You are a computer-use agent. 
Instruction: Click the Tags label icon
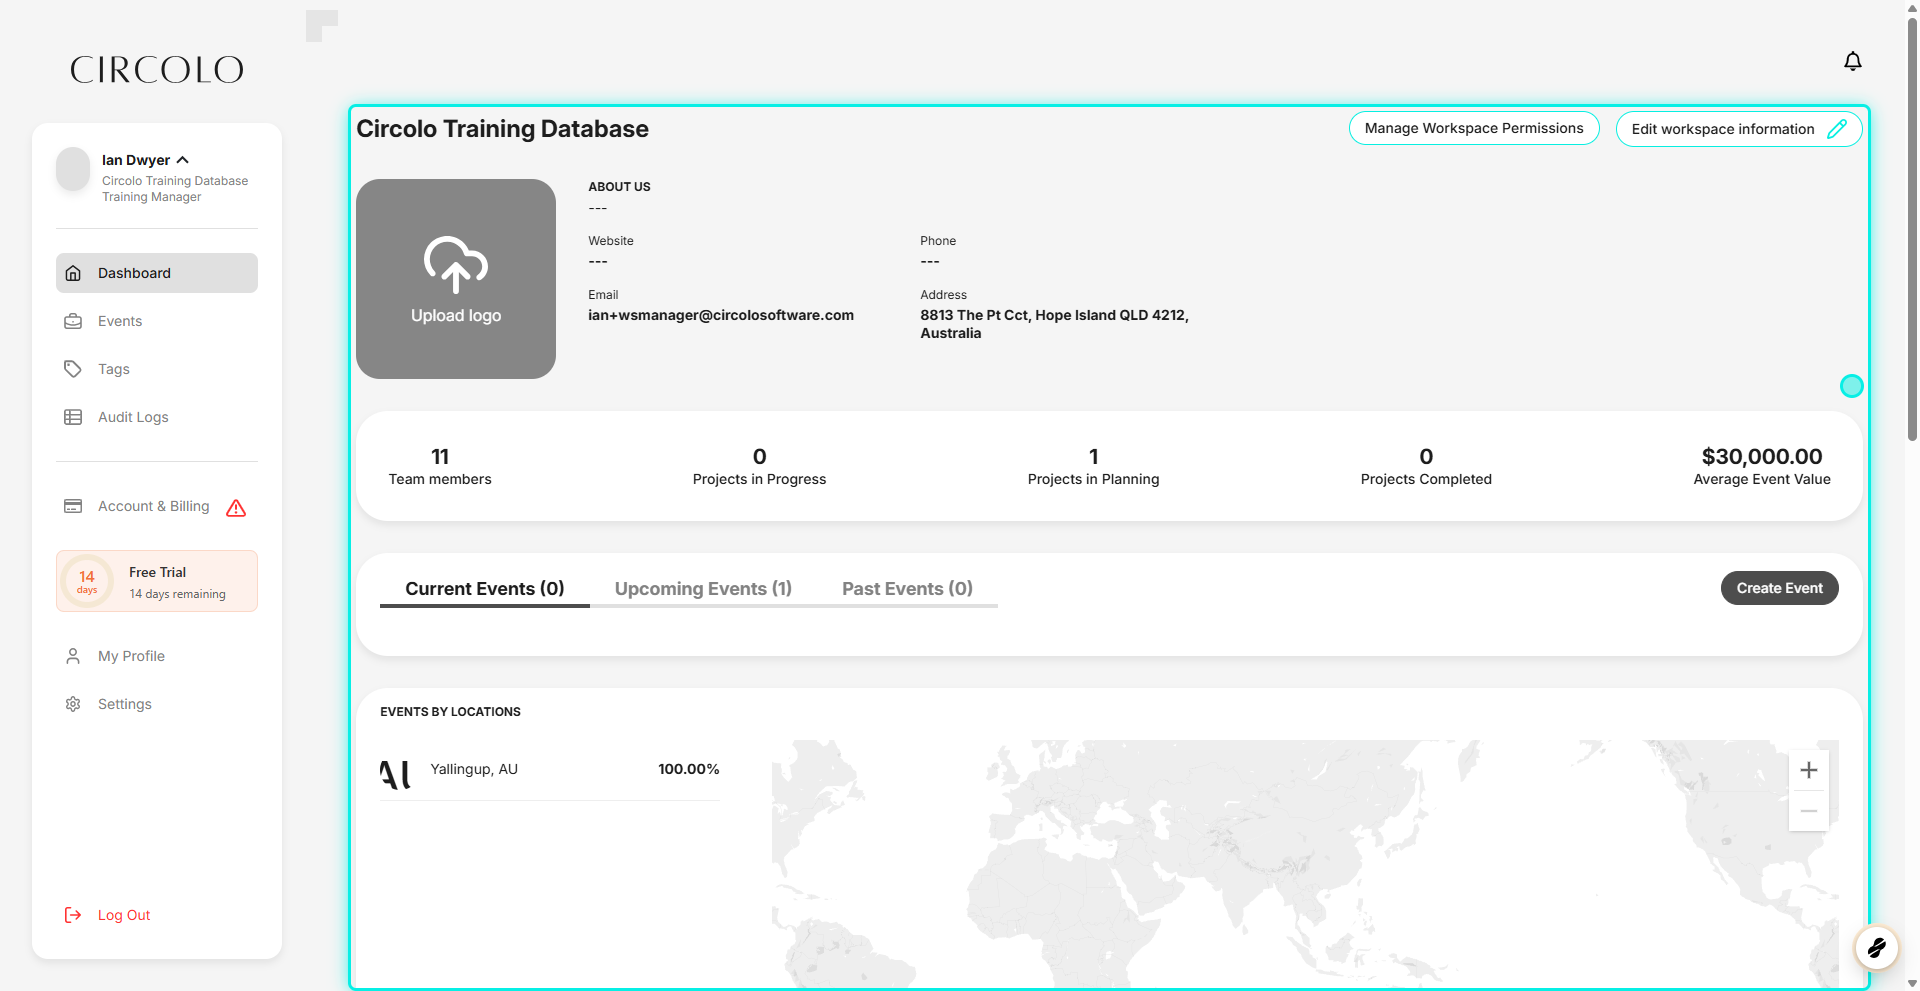point(73,369)
